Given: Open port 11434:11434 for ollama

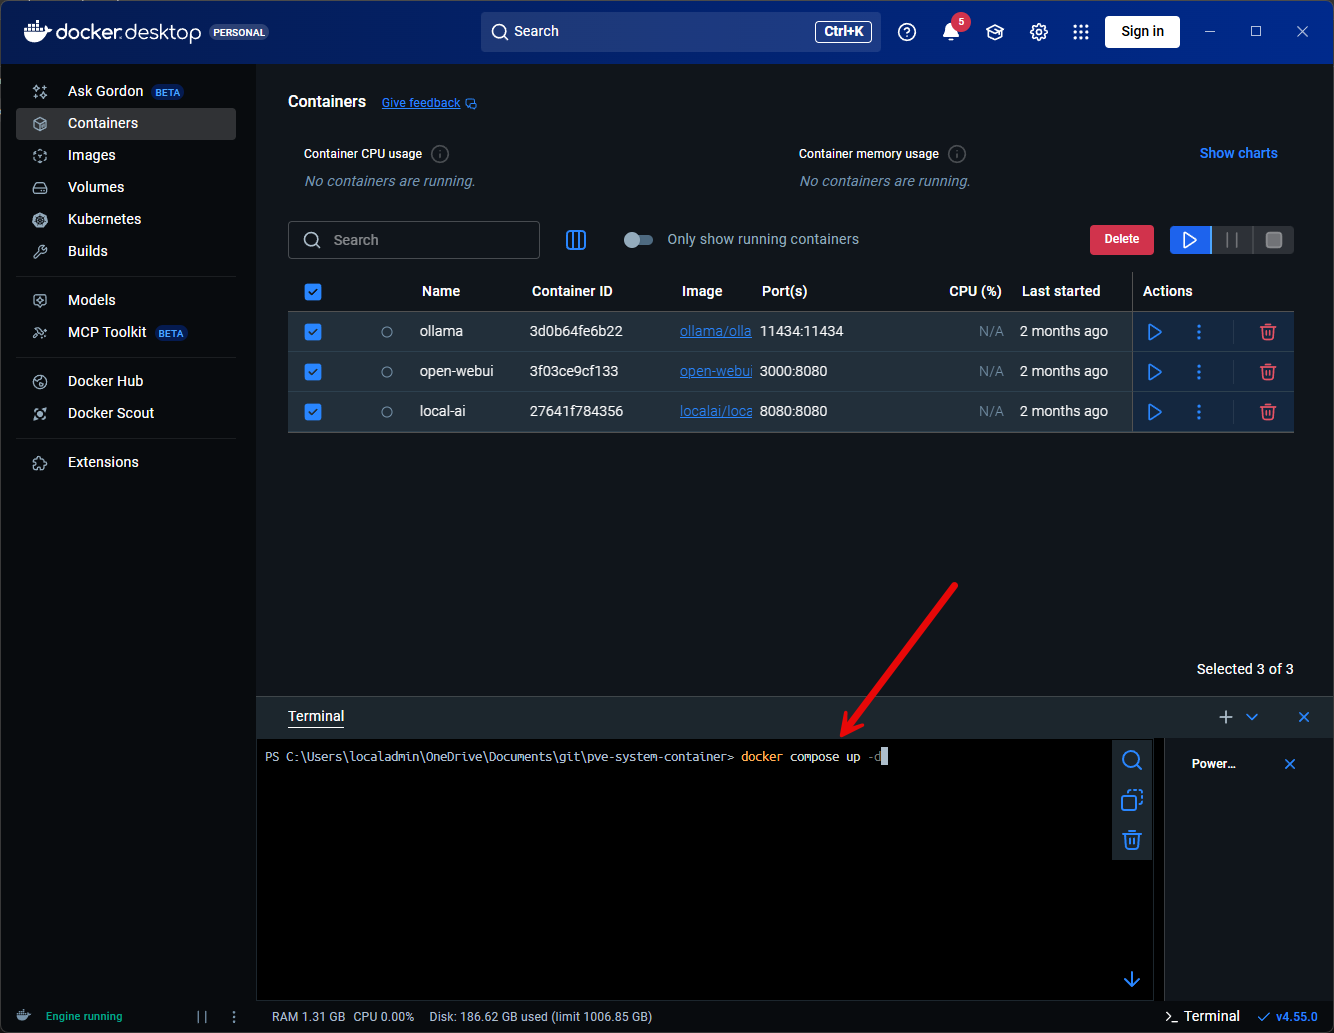Looking at the screenshot, I should coord(802,332).
